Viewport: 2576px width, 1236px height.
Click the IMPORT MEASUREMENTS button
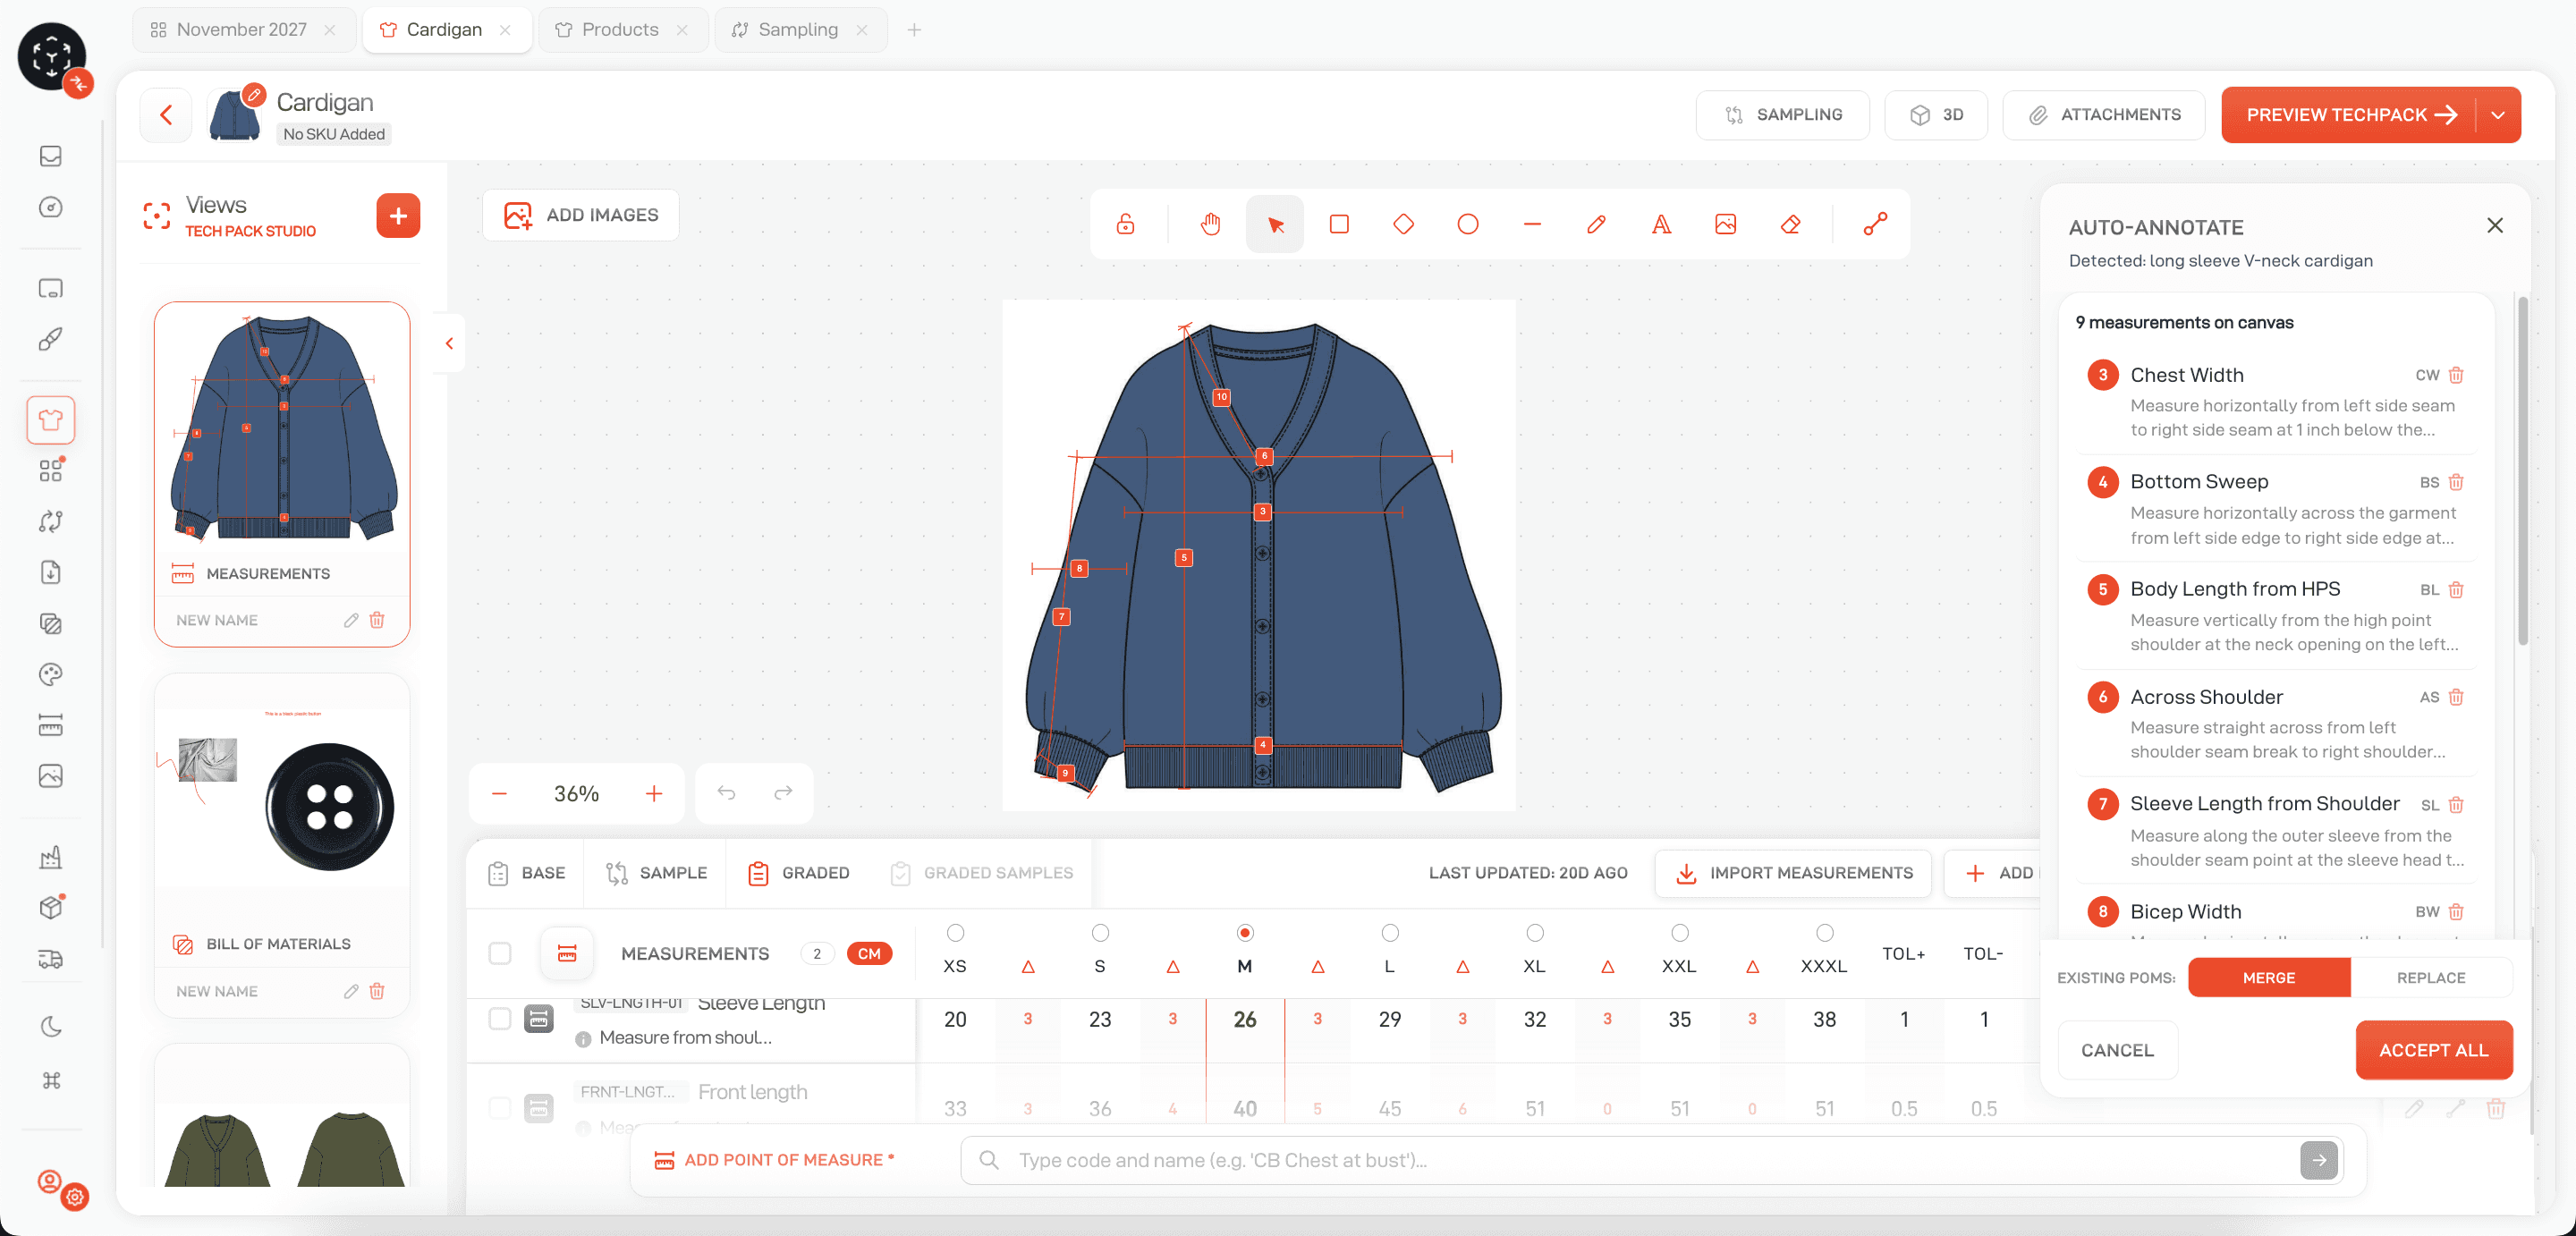[1795, 872]
